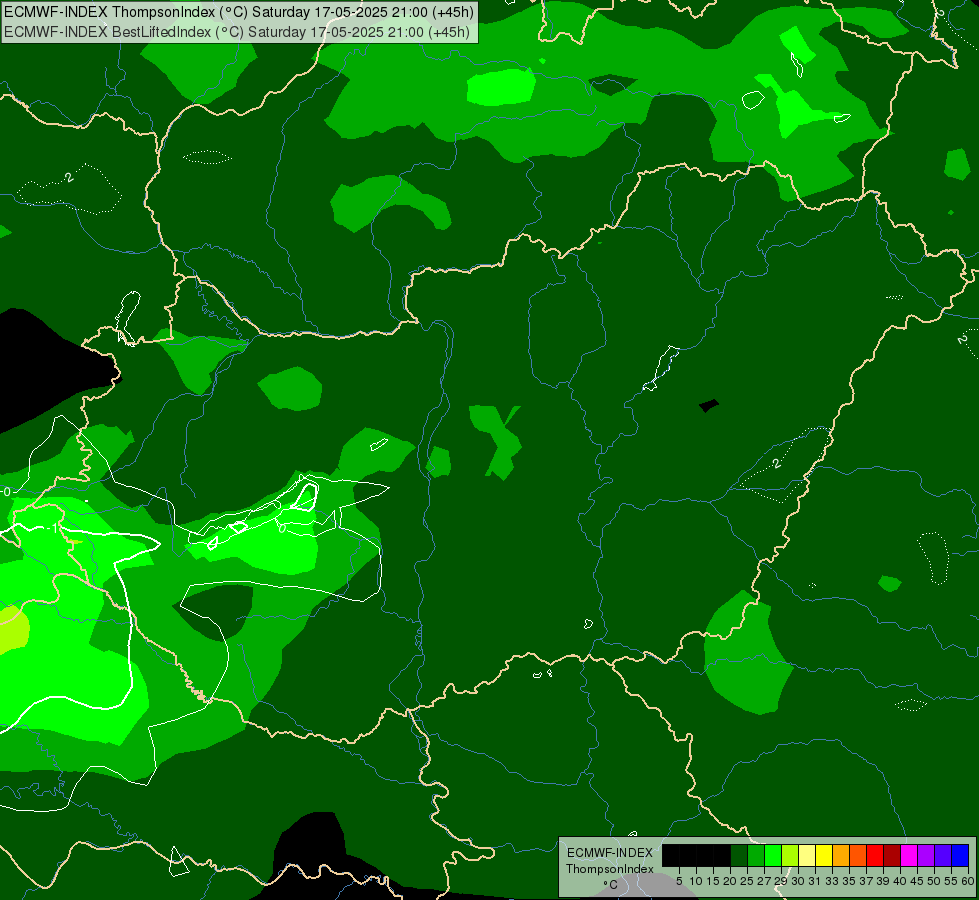Click the legend scale value 5

pyautogui.click(x=679, y=881)
